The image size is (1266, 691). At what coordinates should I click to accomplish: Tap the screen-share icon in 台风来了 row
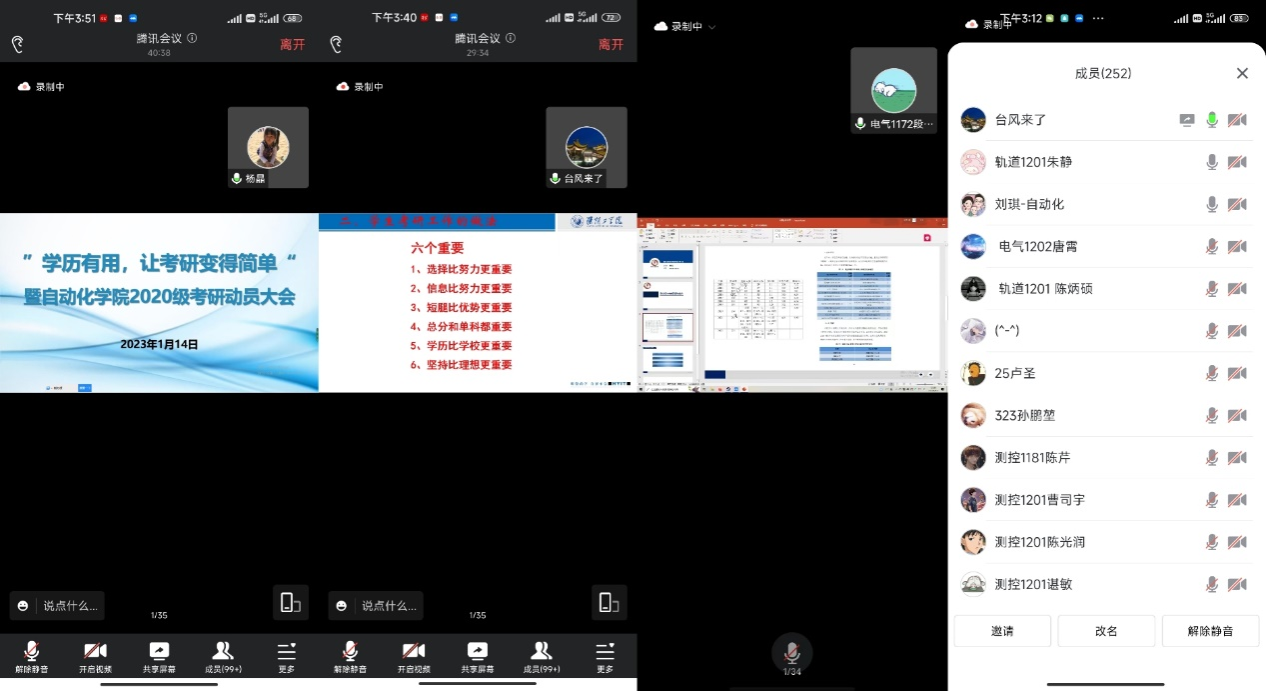[x=1187, y=120]
